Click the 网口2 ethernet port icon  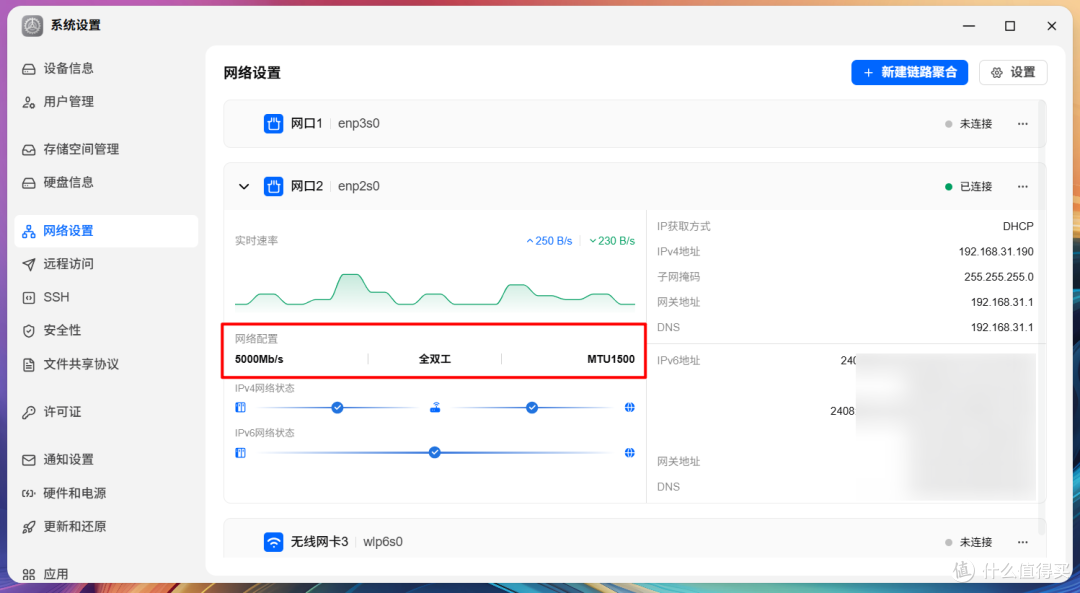(273, 187)
